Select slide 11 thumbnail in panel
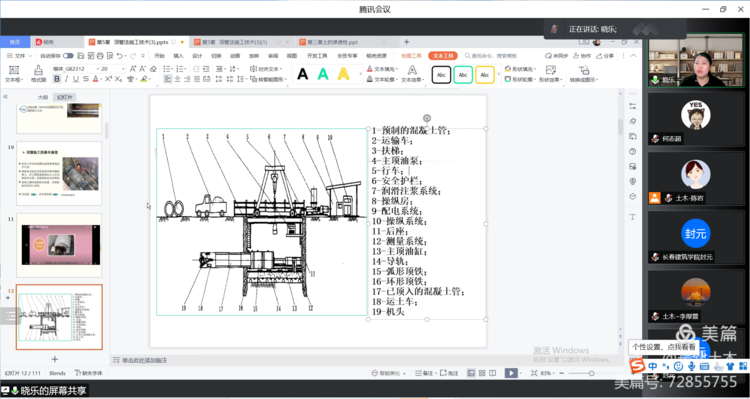Screen dimensions: 750x399 (59, 245)
